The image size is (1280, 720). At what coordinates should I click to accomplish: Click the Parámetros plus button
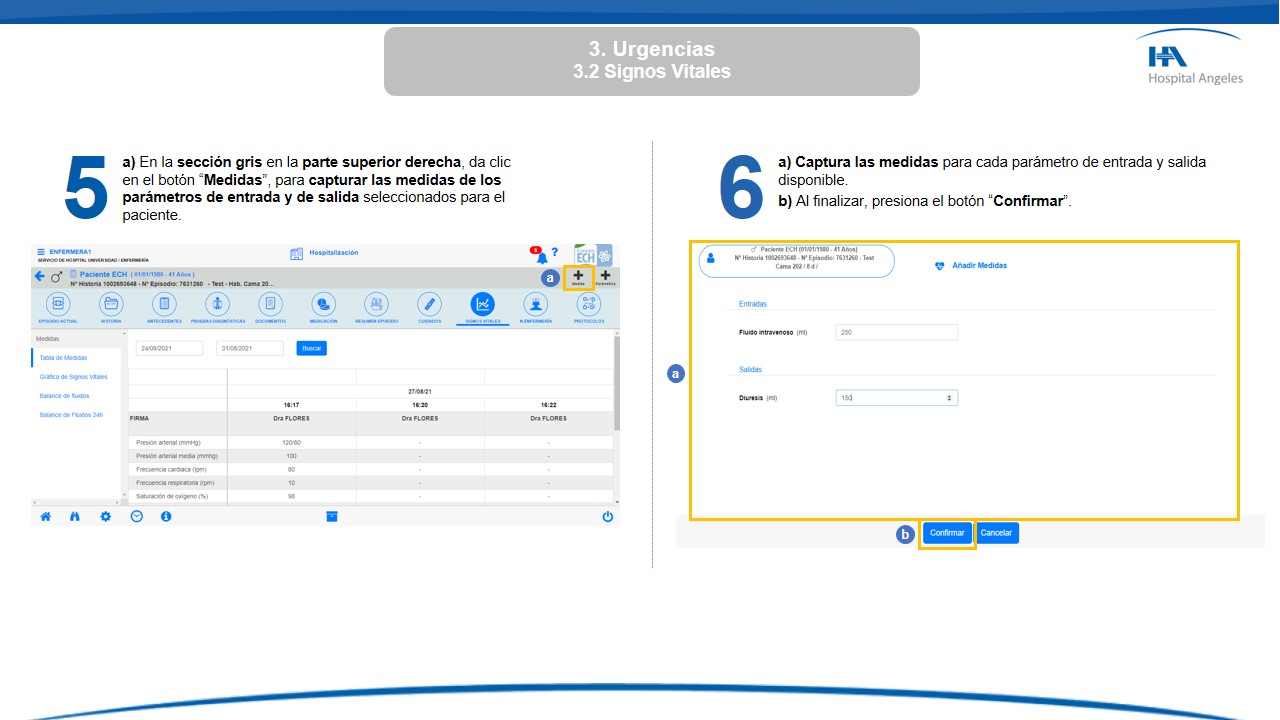[605, 277]
